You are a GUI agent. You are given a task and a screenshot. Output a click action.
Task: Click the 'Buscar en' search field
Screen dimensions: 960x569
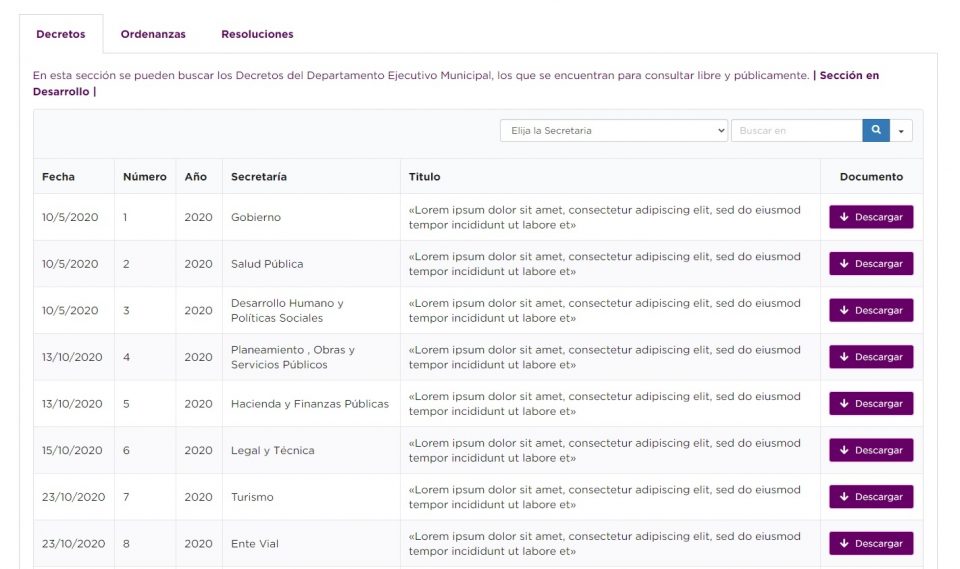pos(796,131)
